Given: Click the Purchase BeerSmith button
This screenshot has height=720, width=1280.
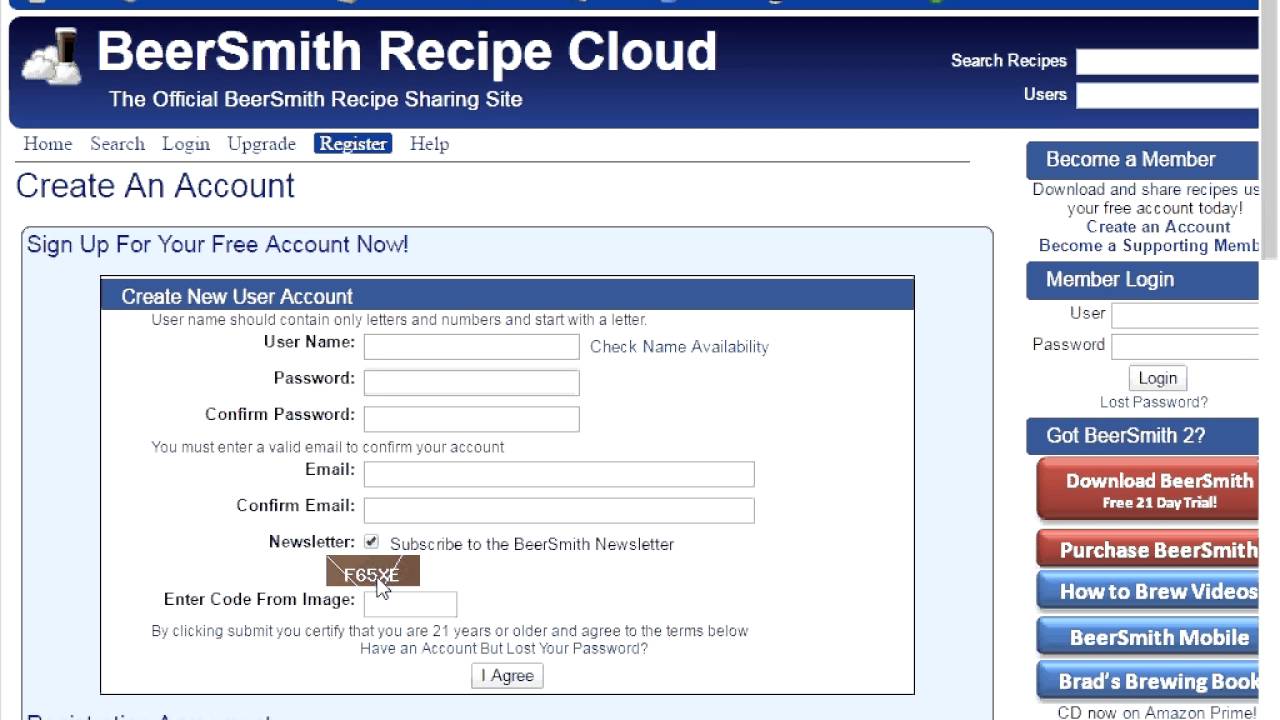Looking at the screenshot, I should click(1148, 549).
